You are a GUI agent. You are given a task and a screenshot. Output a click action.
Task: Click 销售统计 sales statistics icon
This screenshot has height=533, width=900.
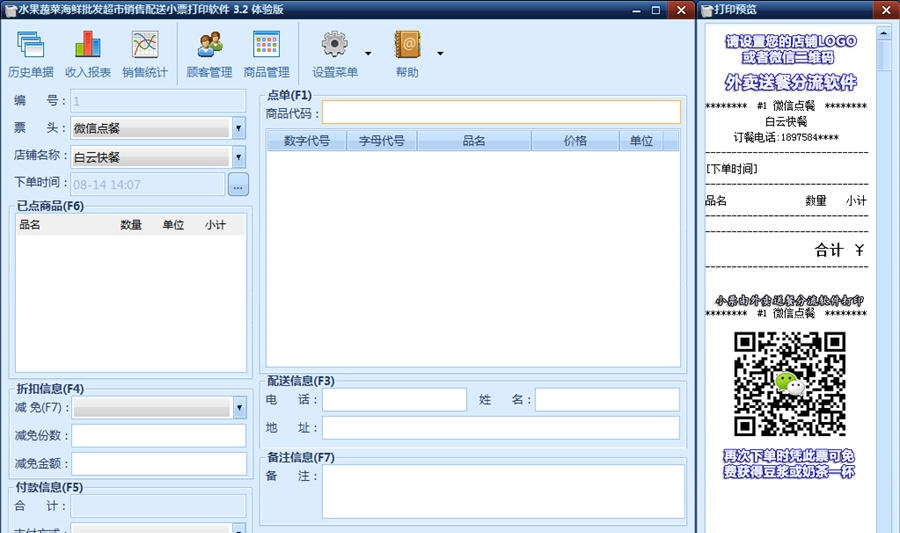coord(145,53)
